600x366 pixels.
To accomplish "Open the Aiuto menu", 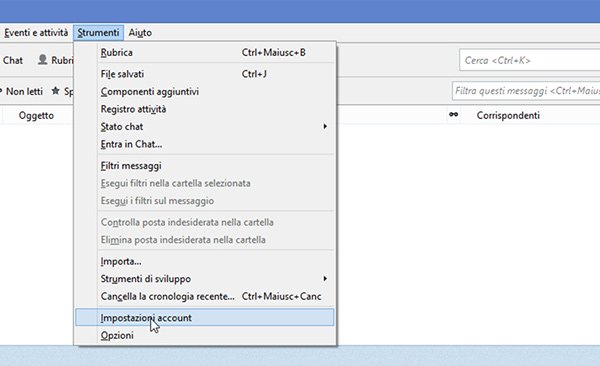I will click(x=140, y=33).
